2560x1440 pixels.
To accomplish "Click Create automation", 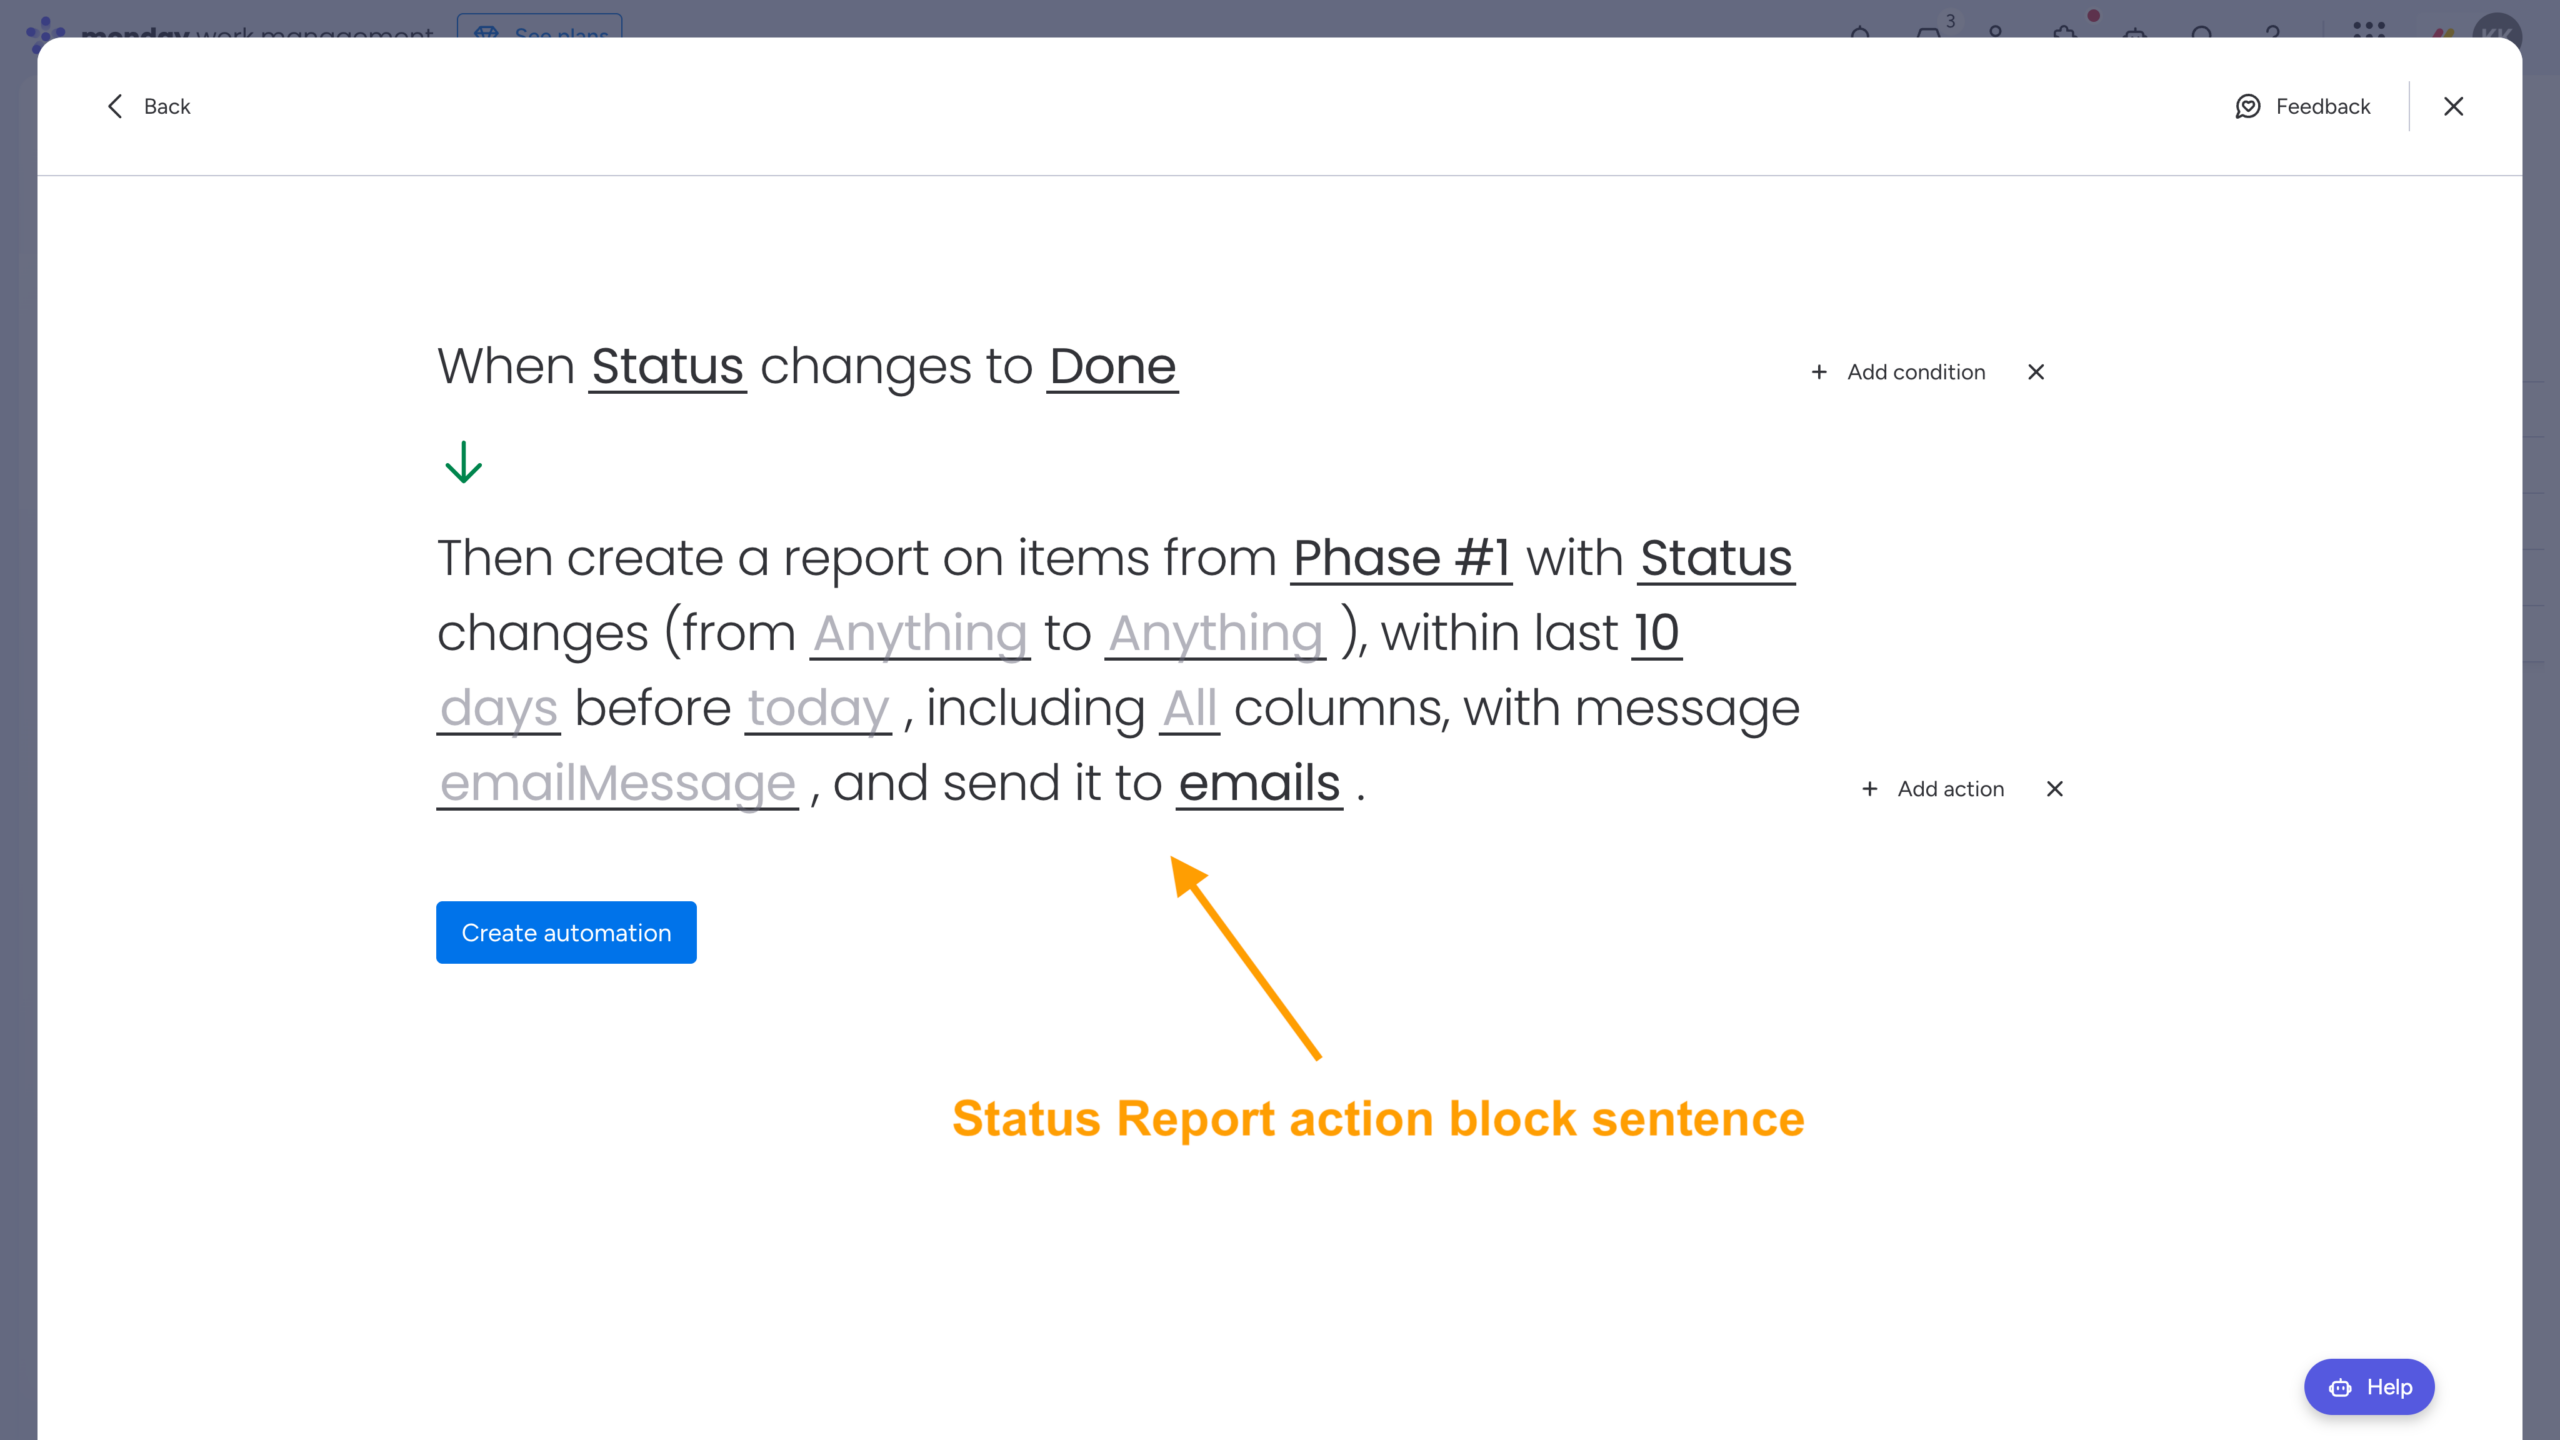I will (x=566, y=932).
